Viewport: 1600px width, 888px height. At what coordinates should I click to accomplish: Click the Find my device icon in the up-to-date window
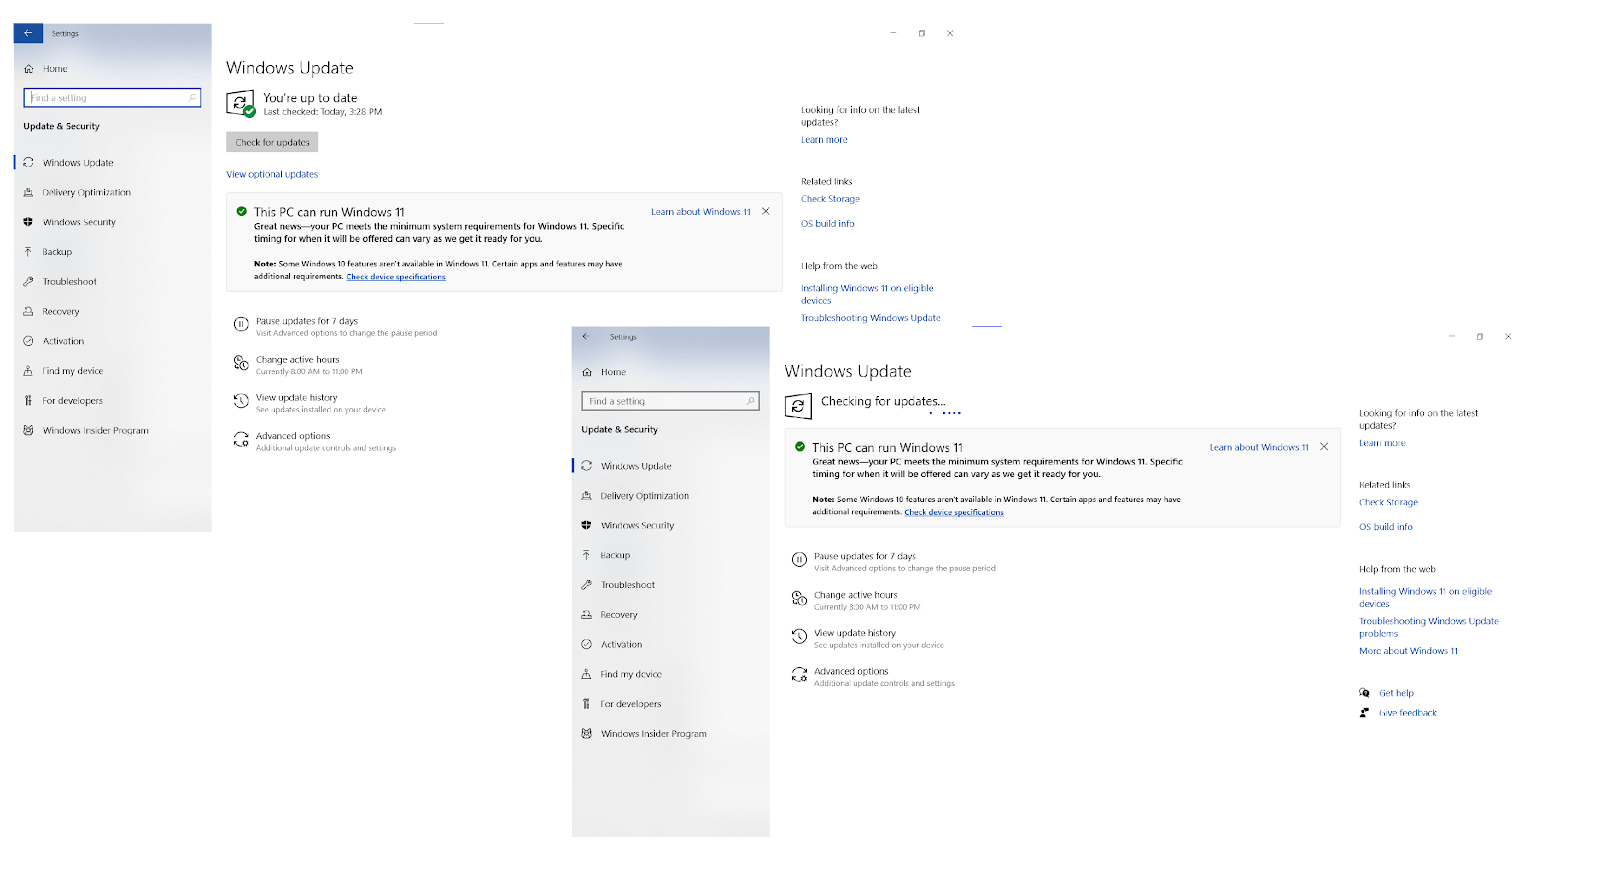point(28,371)
